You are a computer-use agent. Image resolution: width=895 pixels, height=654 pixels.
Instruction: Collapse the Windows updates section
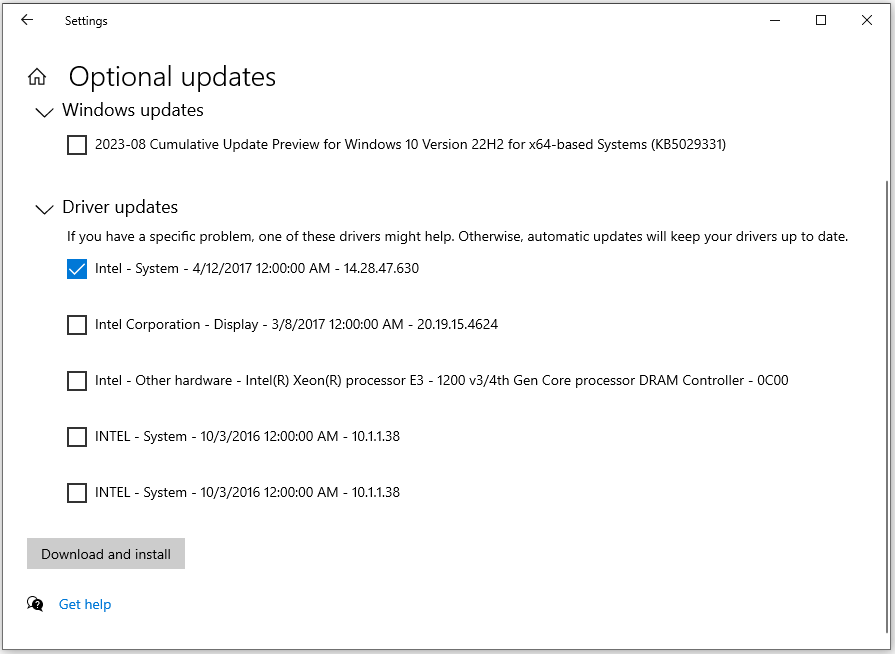[45, 112]
